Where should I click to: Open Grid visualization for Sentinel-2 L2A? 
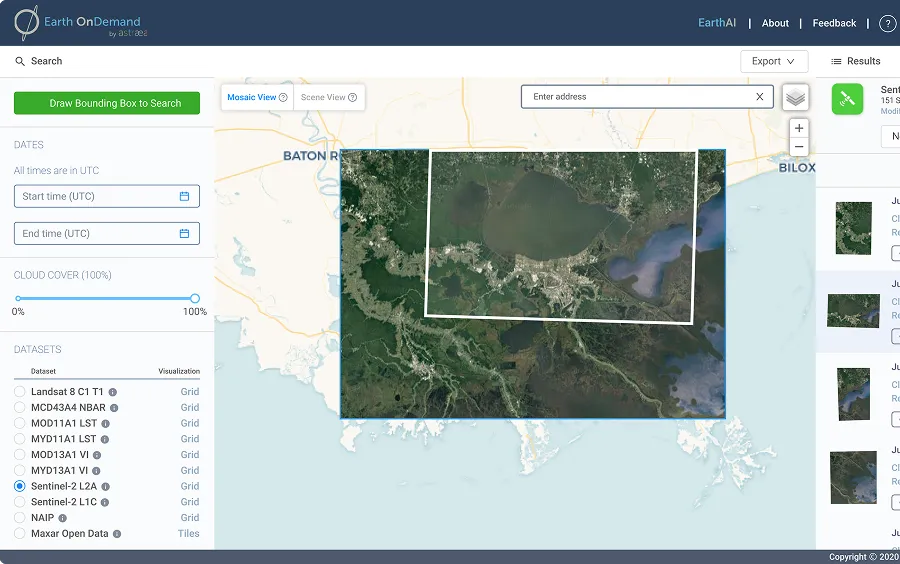[190, 486]
